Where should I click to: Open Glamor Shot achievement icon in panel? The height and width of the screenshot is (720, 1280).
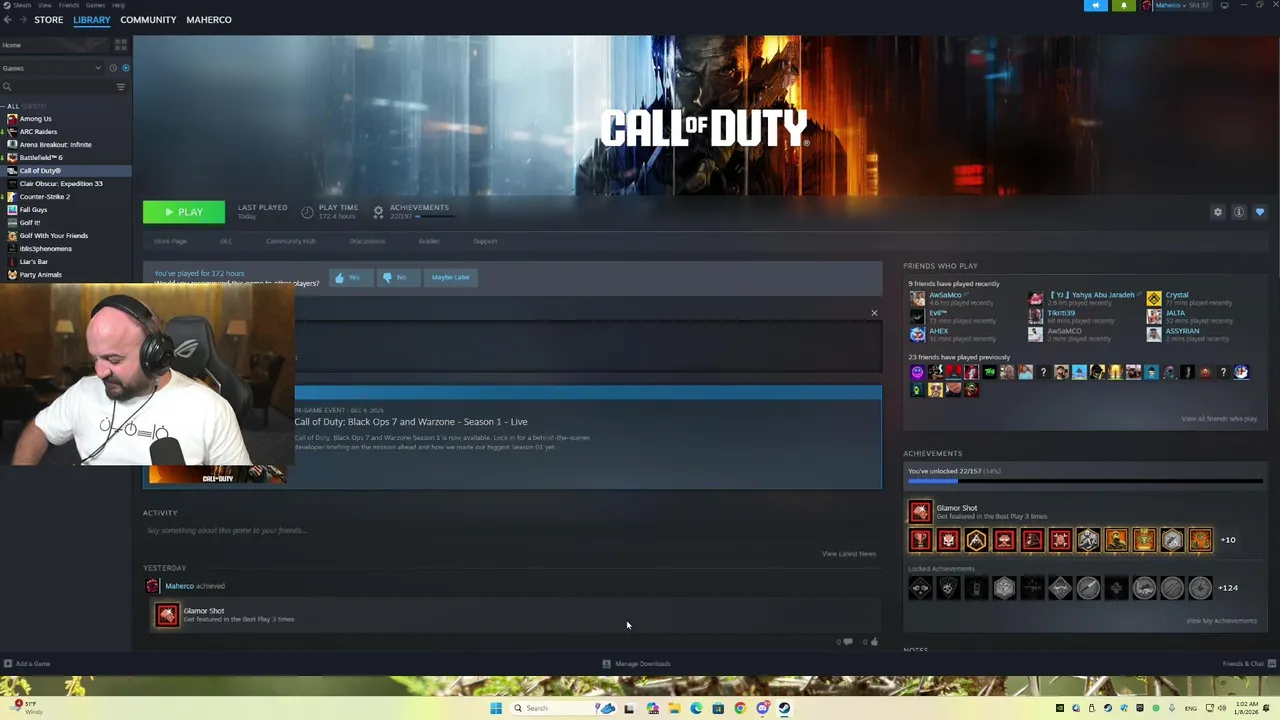920,512
